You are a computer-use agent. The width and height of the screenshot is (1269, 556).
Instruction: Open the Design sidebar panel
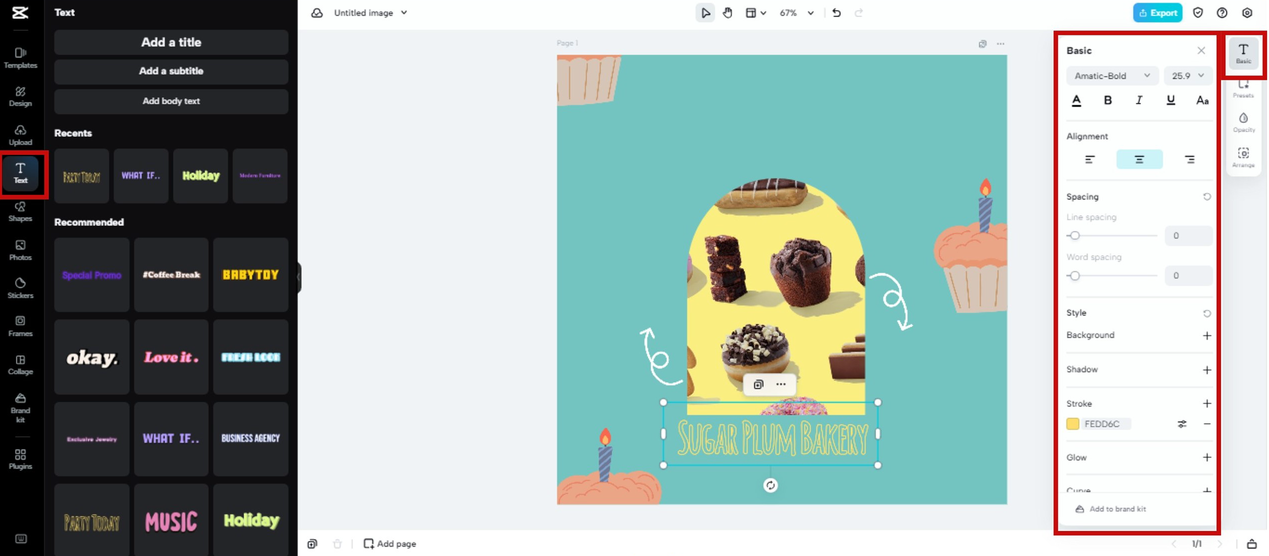[20, 96]
